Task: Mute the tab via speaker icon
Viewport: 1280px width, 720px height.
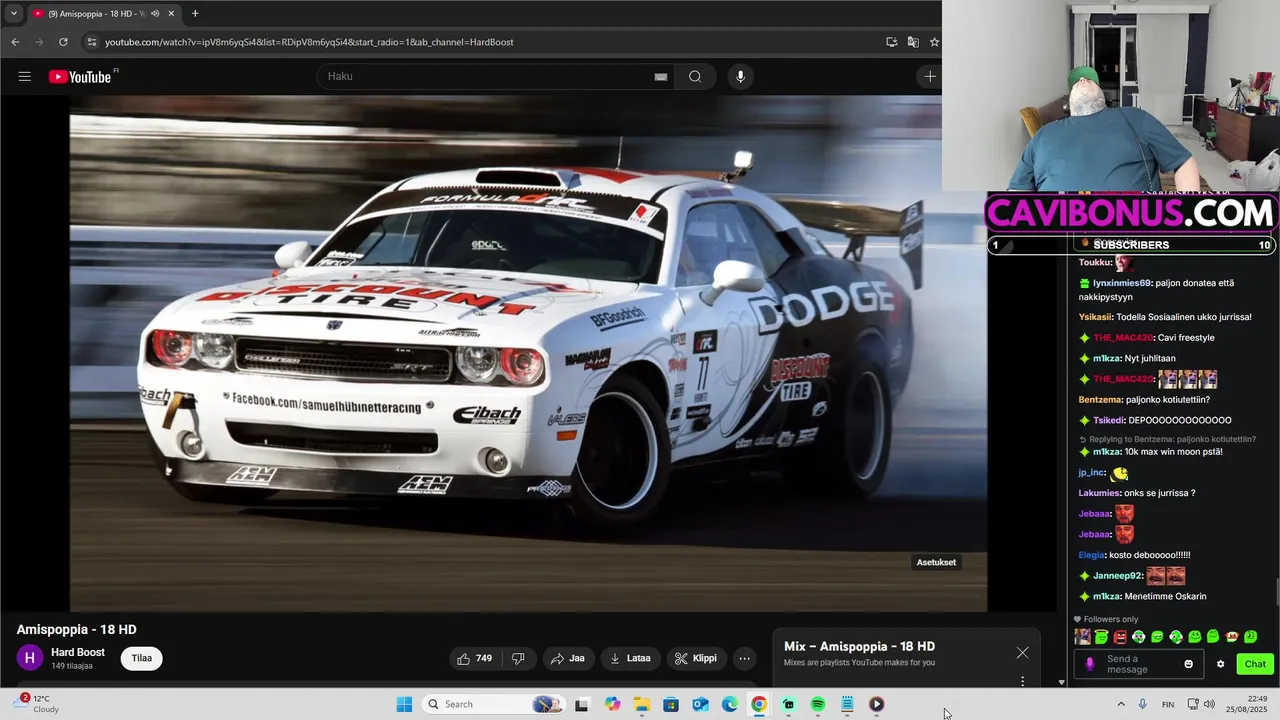Action: 155,14
